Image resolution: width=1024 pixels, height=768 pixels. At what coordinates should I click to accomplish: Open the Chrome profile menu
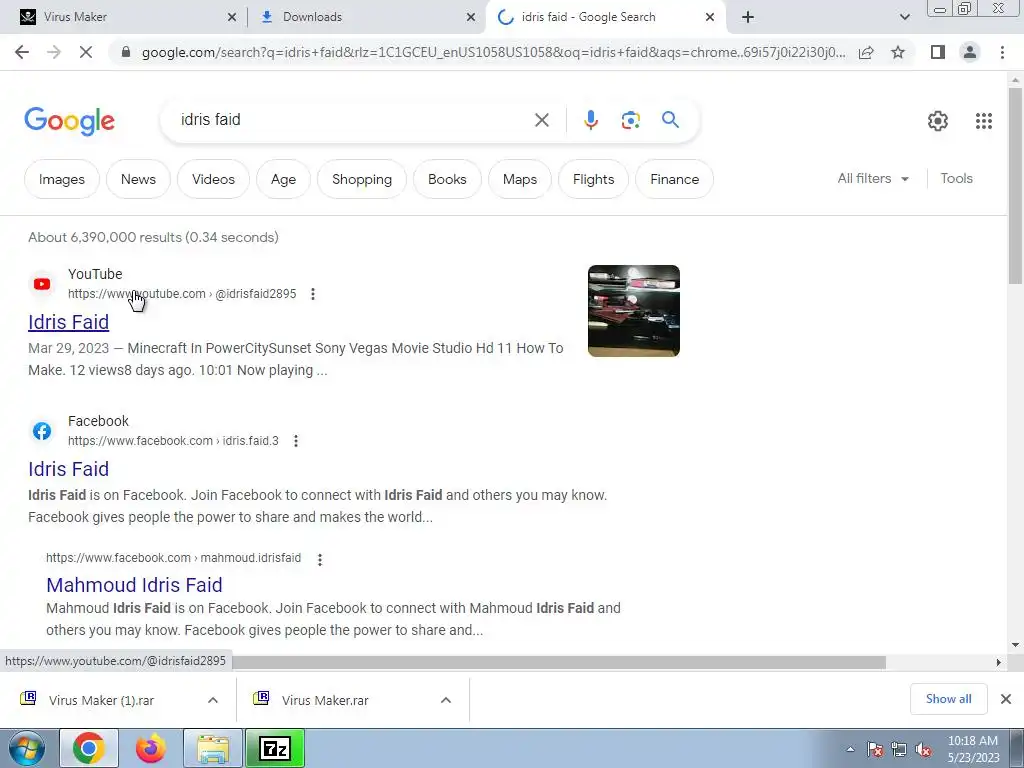(970, 52)
